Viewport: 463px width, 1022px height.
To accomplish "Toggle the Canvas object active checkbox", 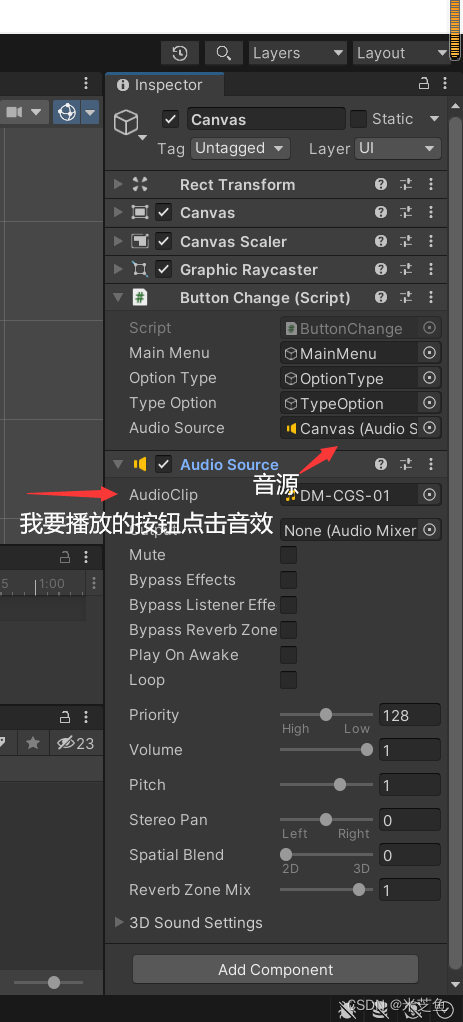I will [x=170, y=119].
